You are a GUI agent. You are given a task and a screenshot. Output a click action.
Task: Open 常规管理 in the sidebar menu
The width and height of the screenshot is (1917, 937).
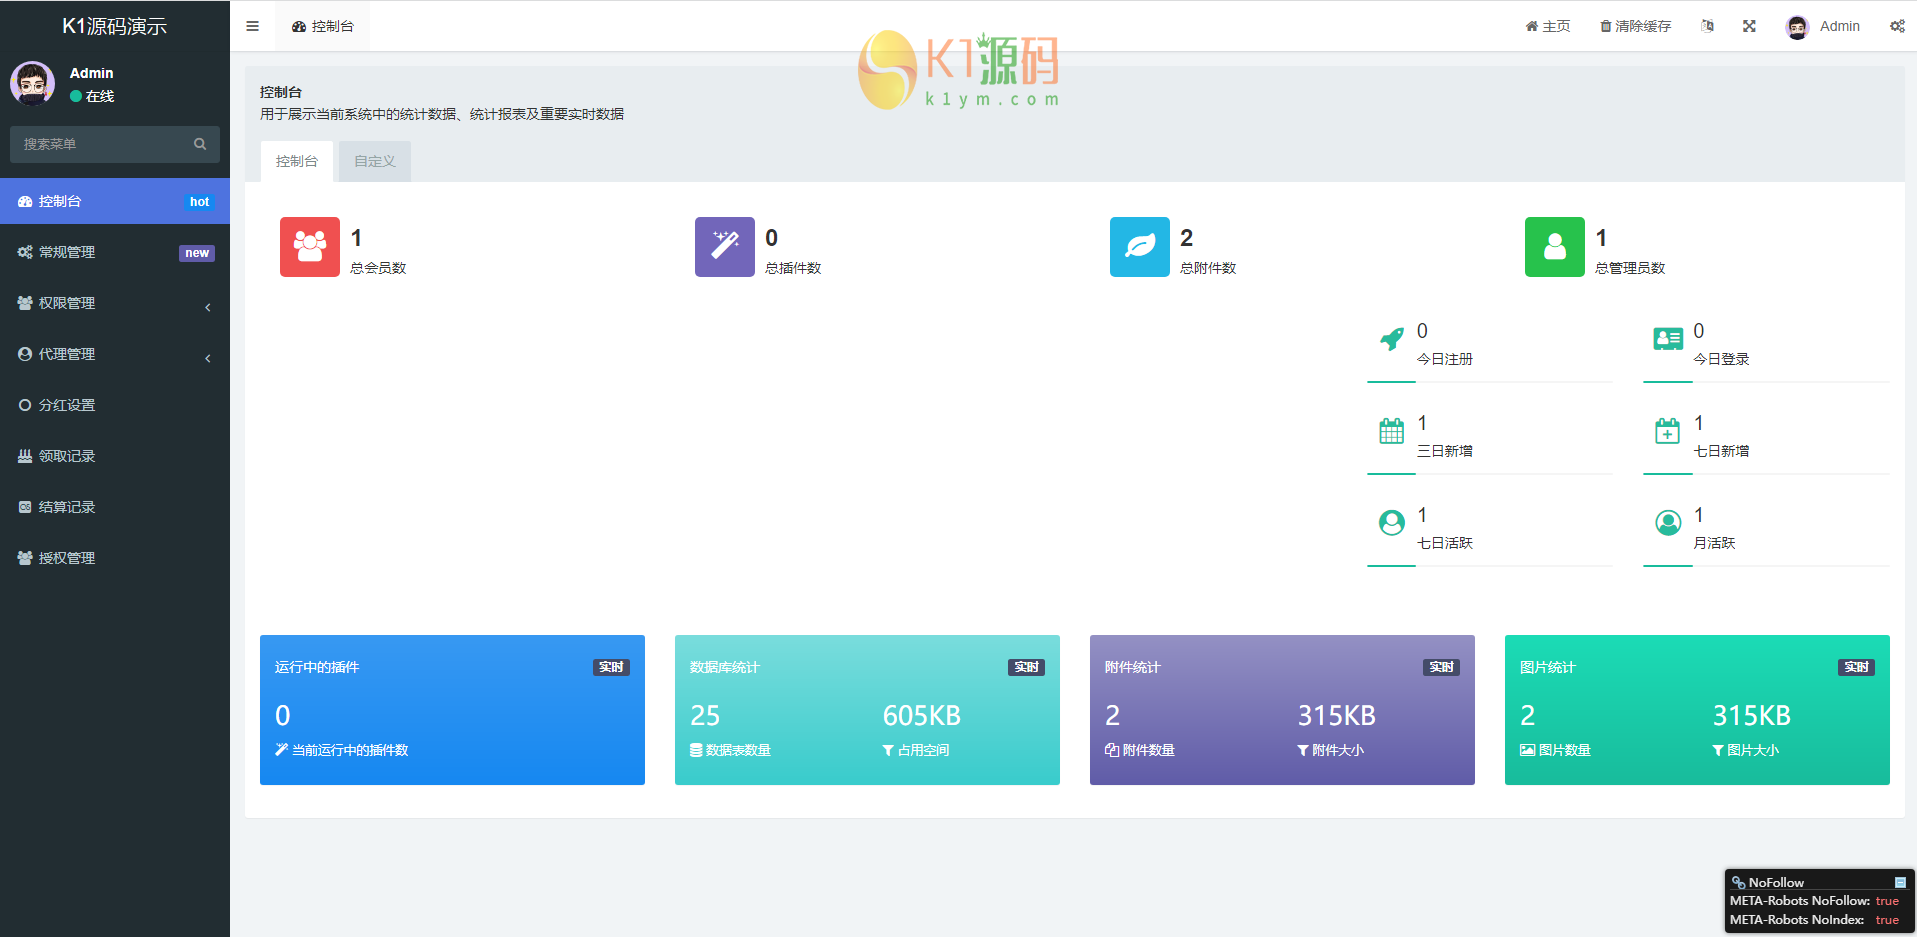pyautogui.click(x=115, y=252)
